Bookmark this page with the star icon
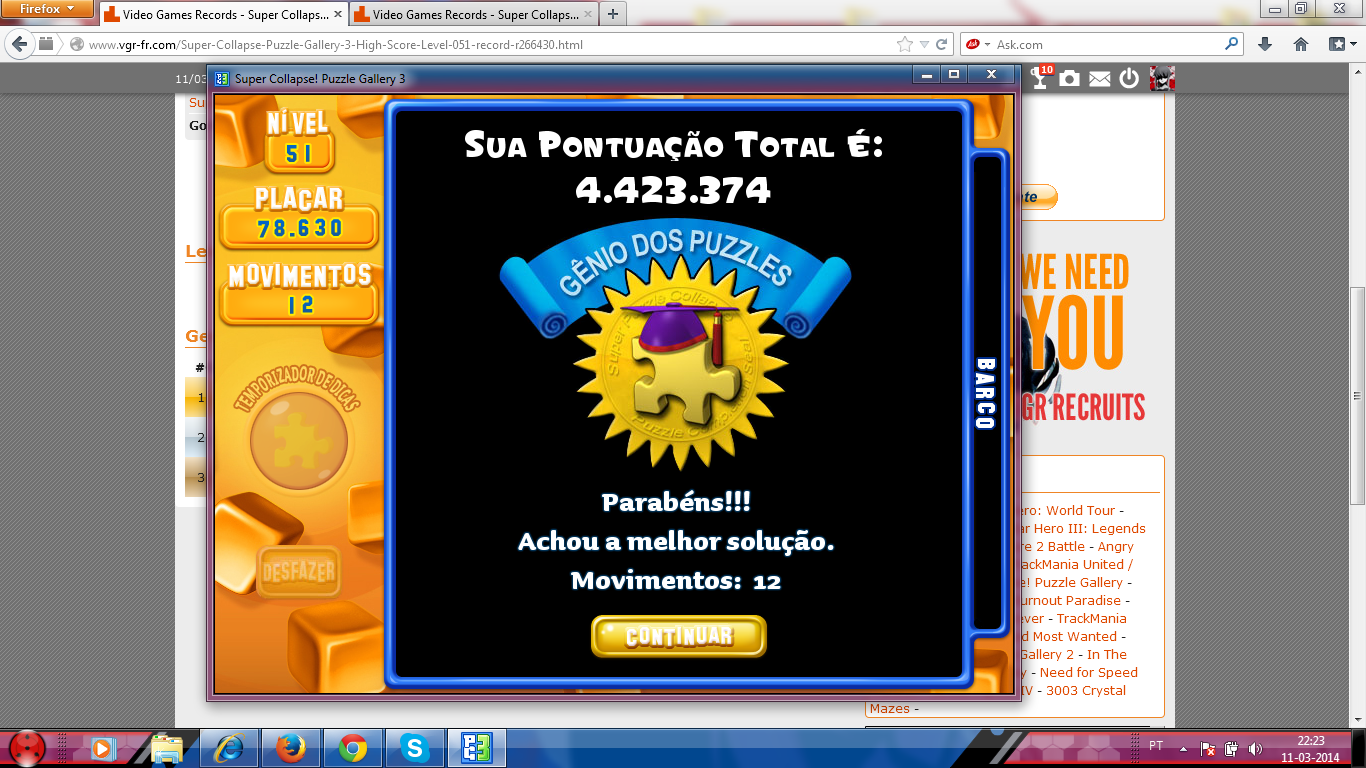This screenshot has height=768, width=1366. (x=905, y=45)
